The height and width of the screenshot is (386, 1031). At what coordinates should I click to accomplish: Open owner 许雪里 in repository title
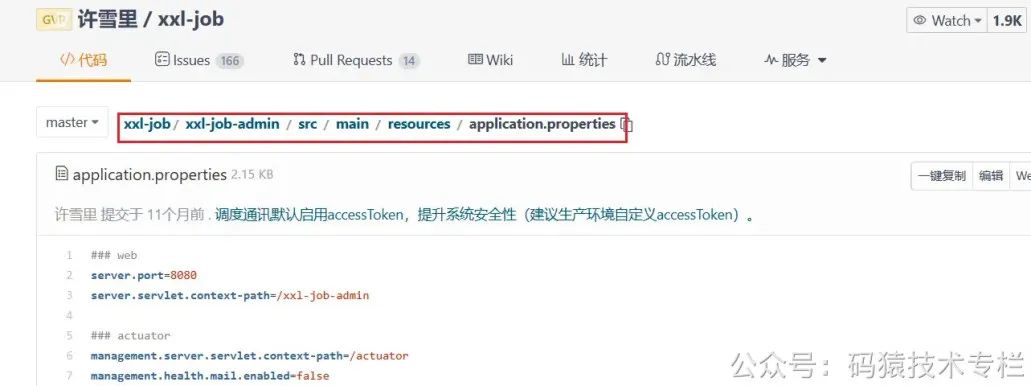pyautogui.click(x=107, y=19)
